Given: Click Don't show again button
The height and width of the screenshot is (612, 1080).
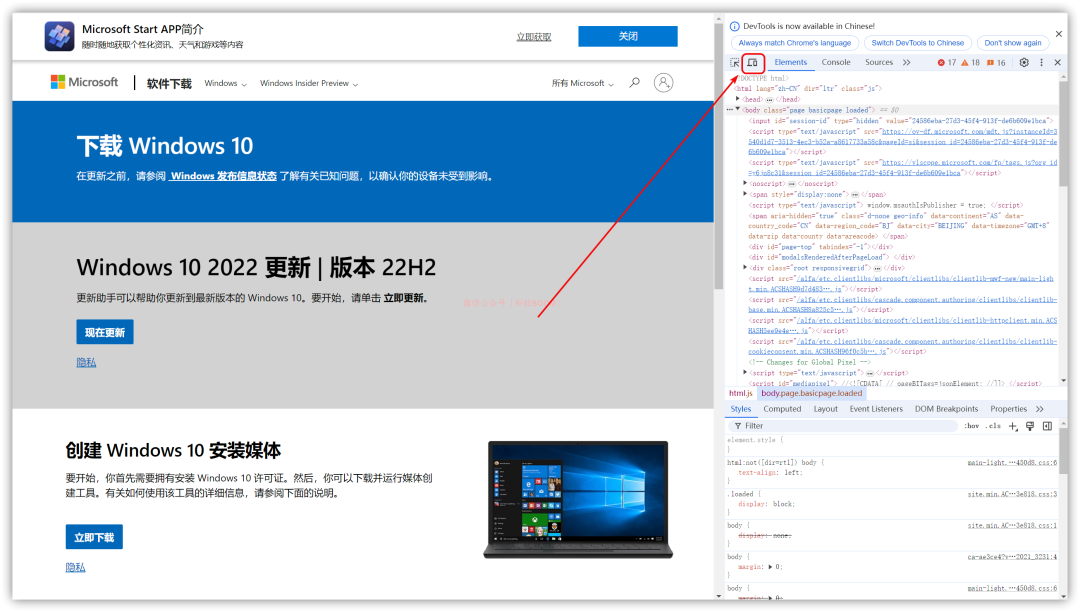Looking at the screenshot, I should pos(1012,43).
